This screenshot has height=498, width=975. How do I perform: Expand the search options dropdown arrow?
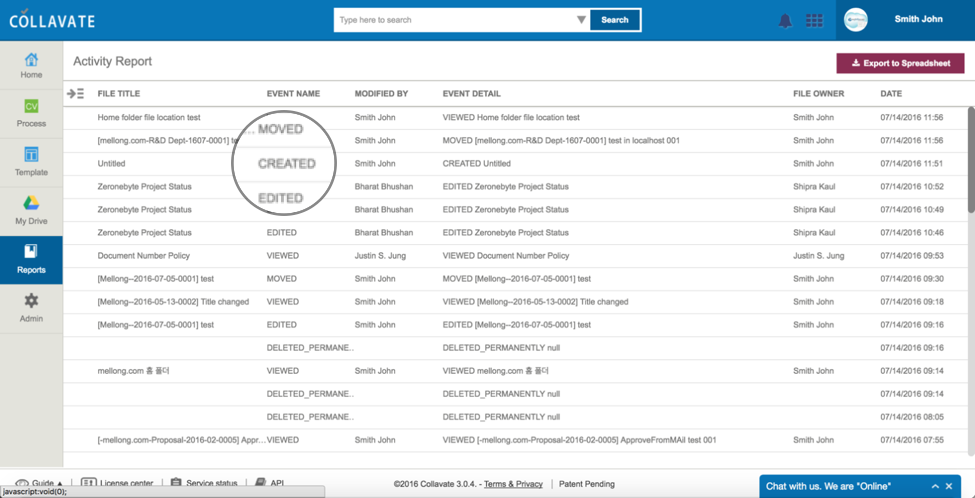coord(581,20)
